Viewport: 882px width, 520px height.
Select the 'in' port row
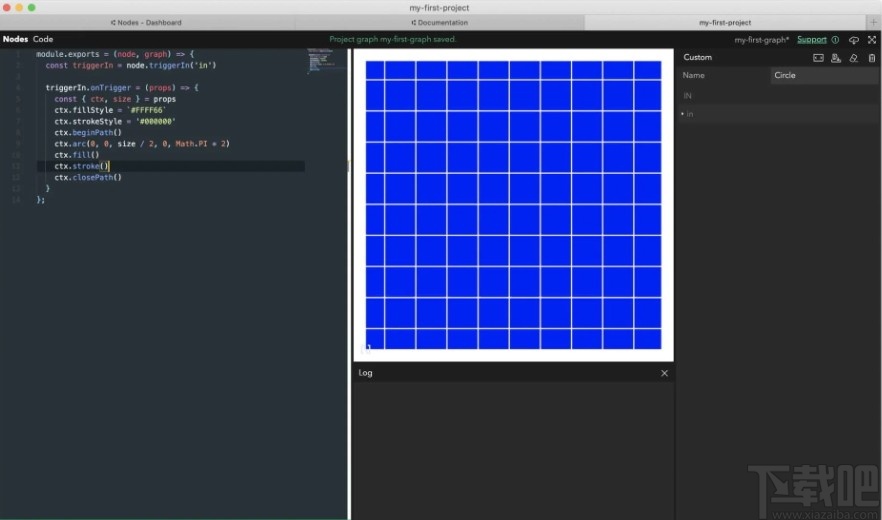pyautogui.click(x=778, y=114)
